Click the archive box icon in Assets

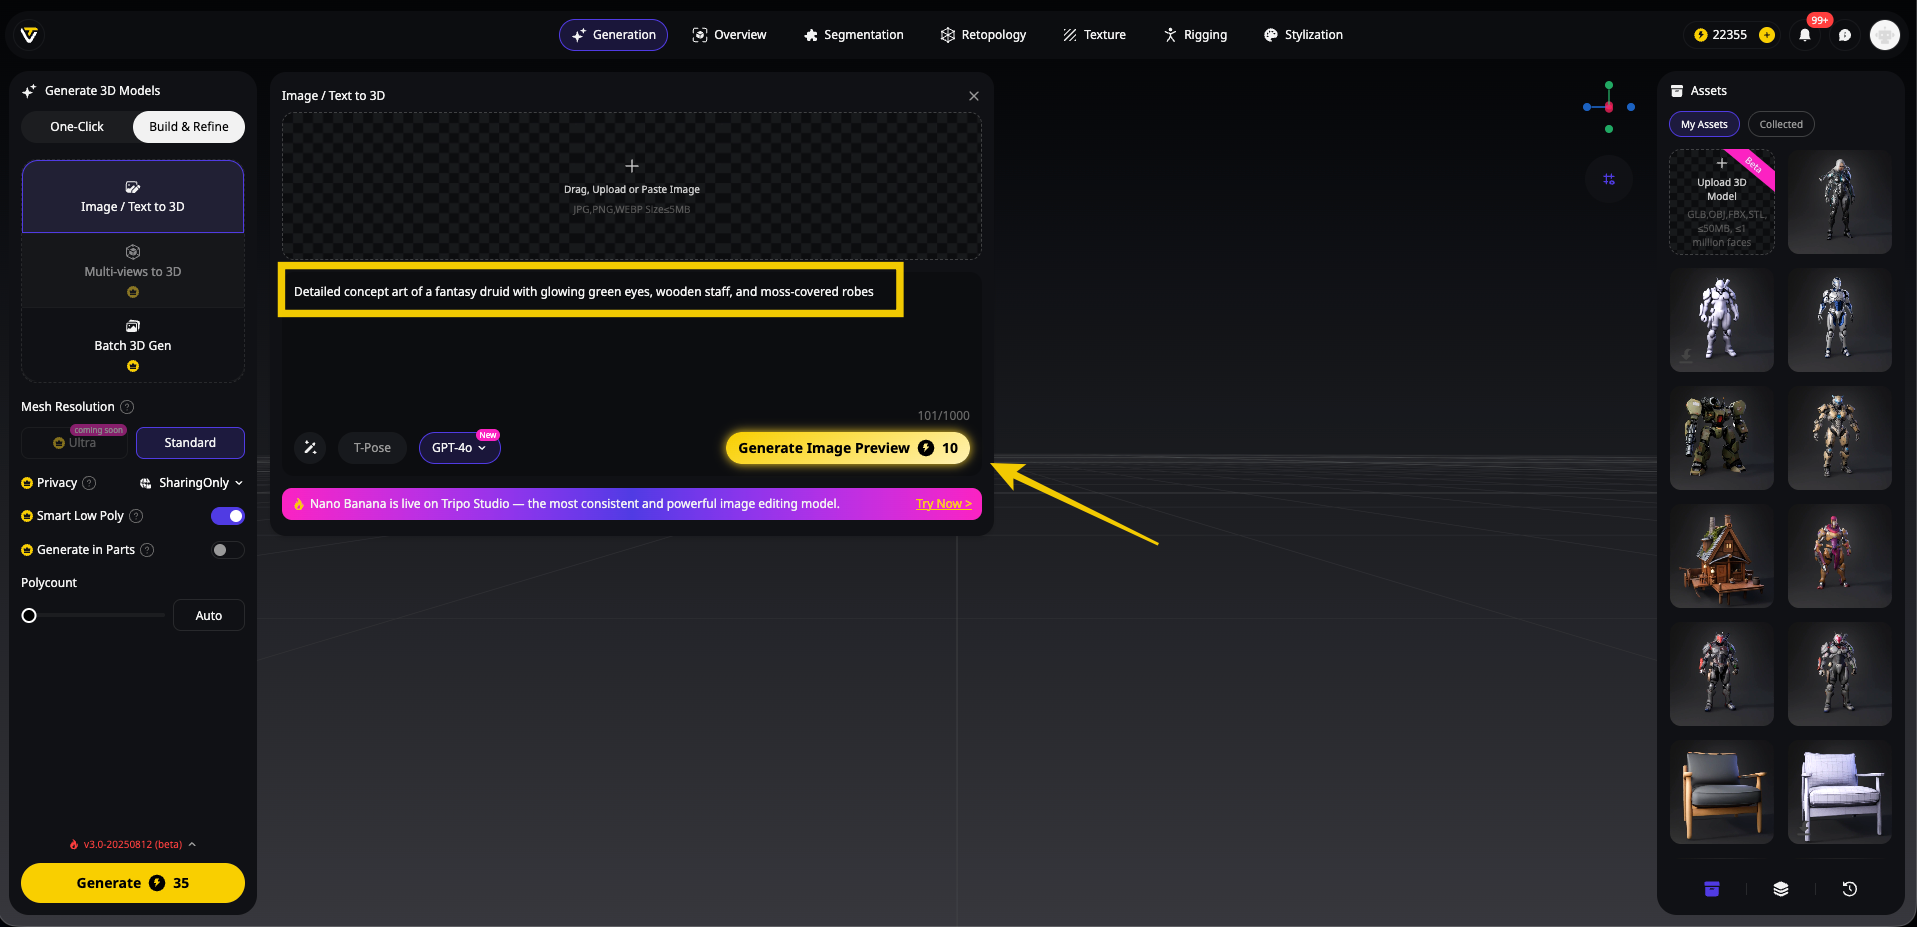(1712, 889)
